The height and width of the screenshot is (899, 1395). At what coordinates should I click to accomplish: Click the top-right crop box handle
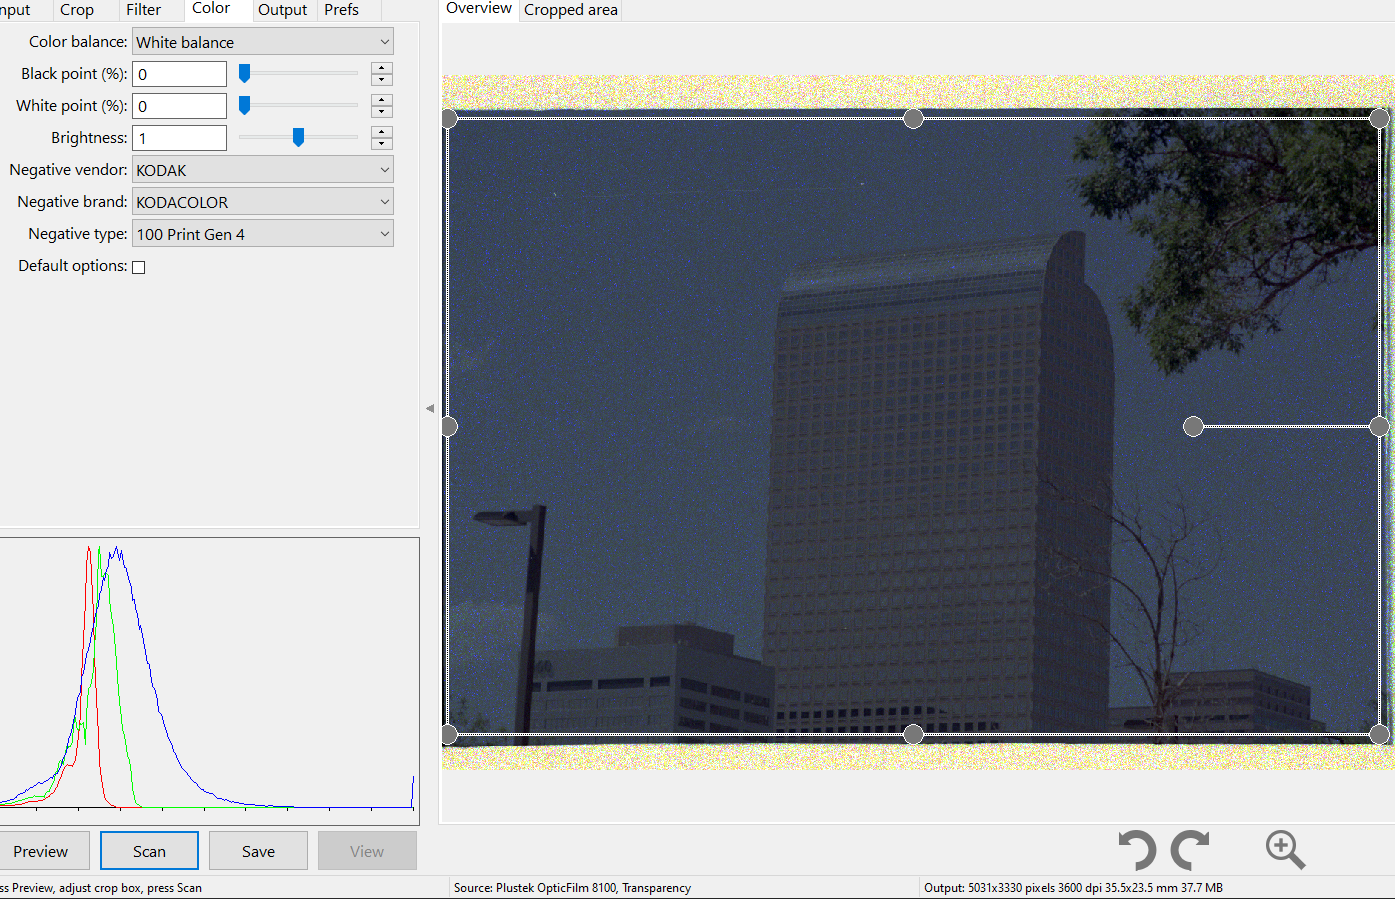click(x=1379, y=119)
